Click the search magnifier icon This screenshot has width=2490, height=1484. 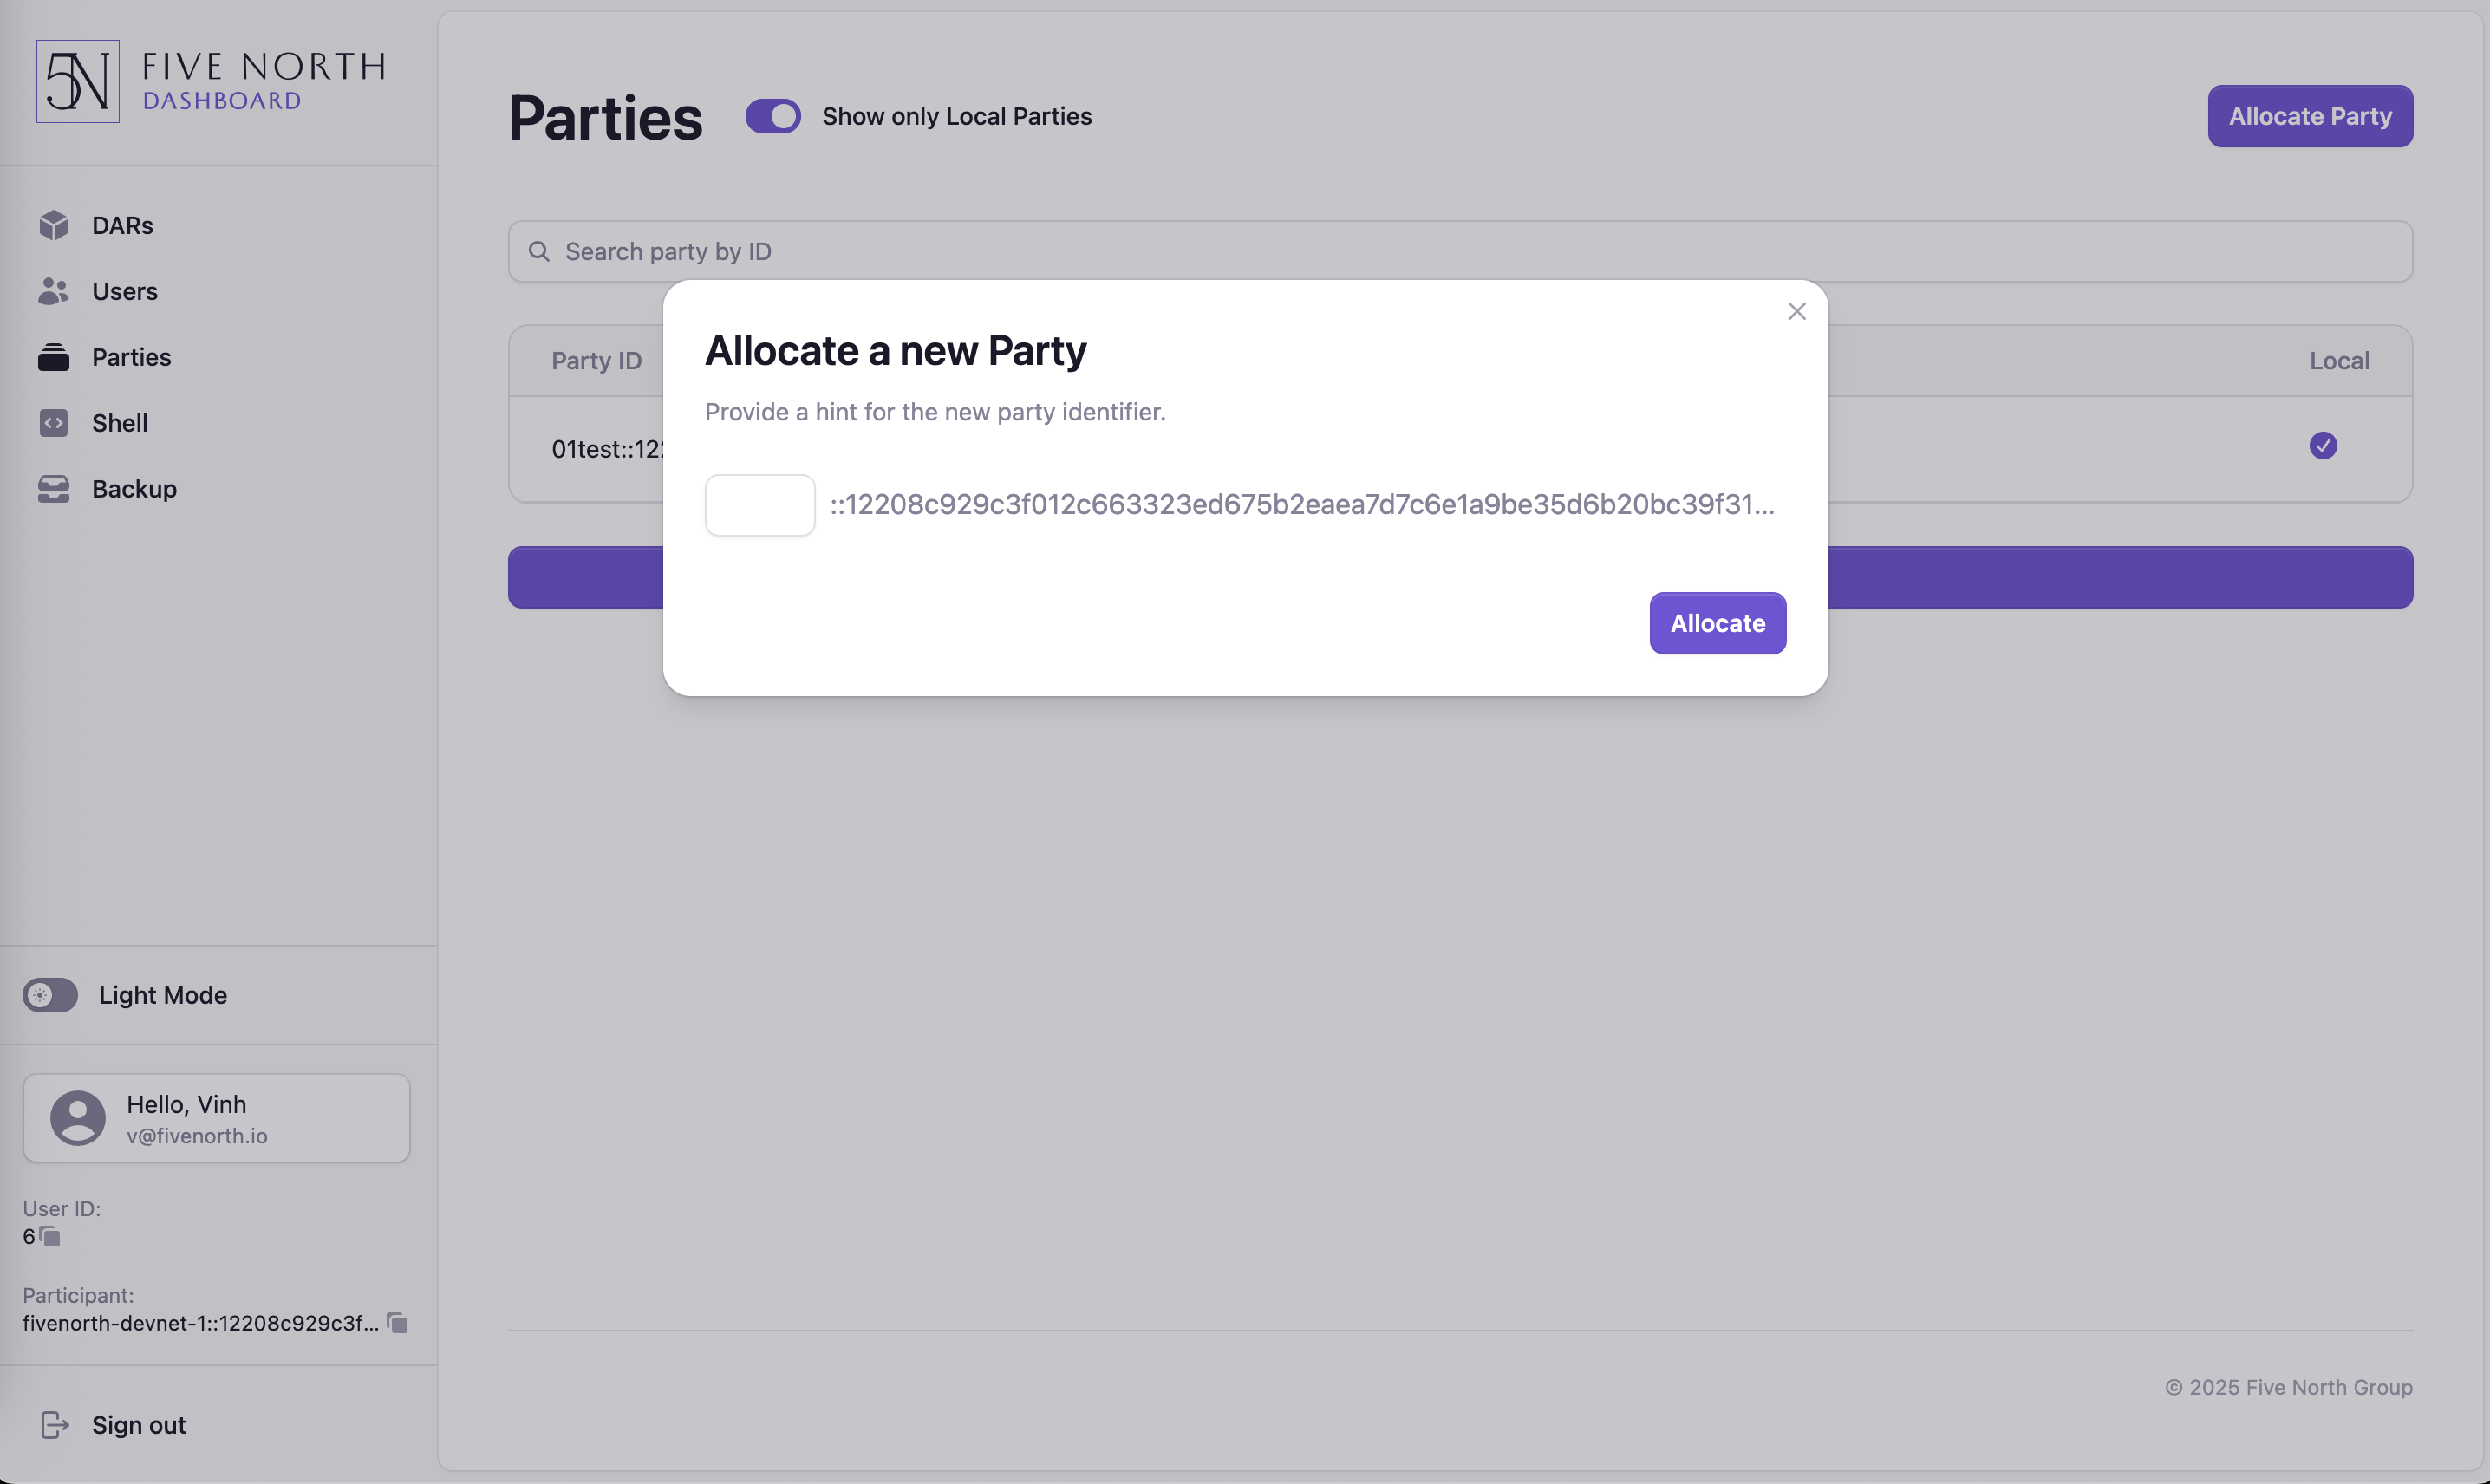click(x=539, y=251)
